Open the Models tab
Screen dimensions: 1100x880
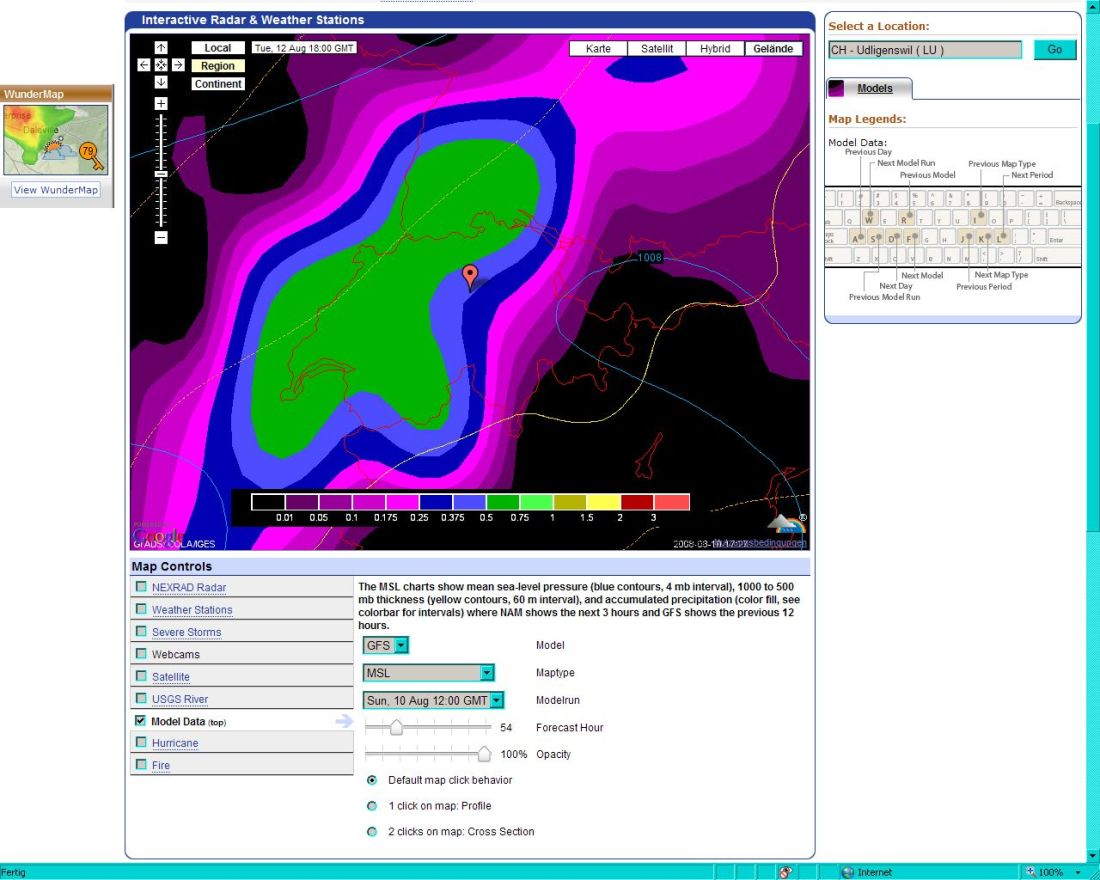[x=875, y=88]
